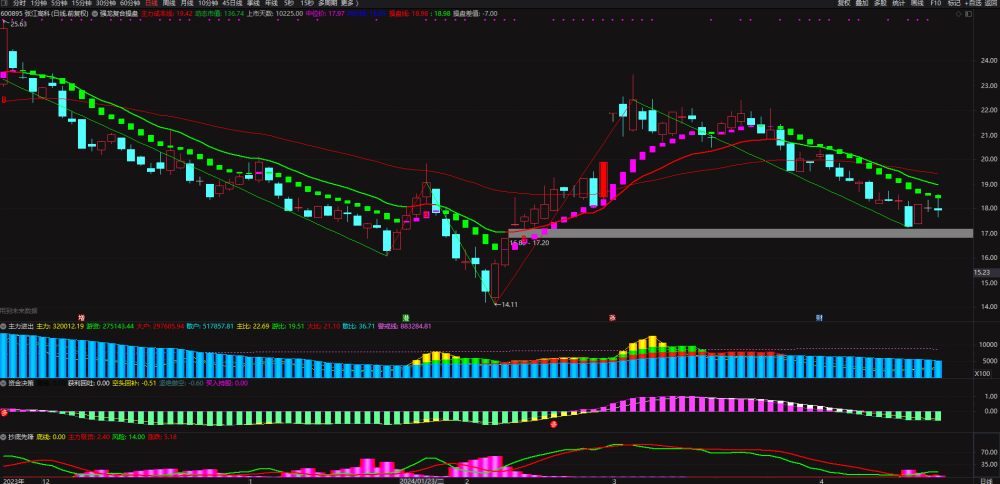Image resolution: width=1000 pixels, height=484 pixels.
Task: Open the 统计 statistics menu
Action: point(899,3)
